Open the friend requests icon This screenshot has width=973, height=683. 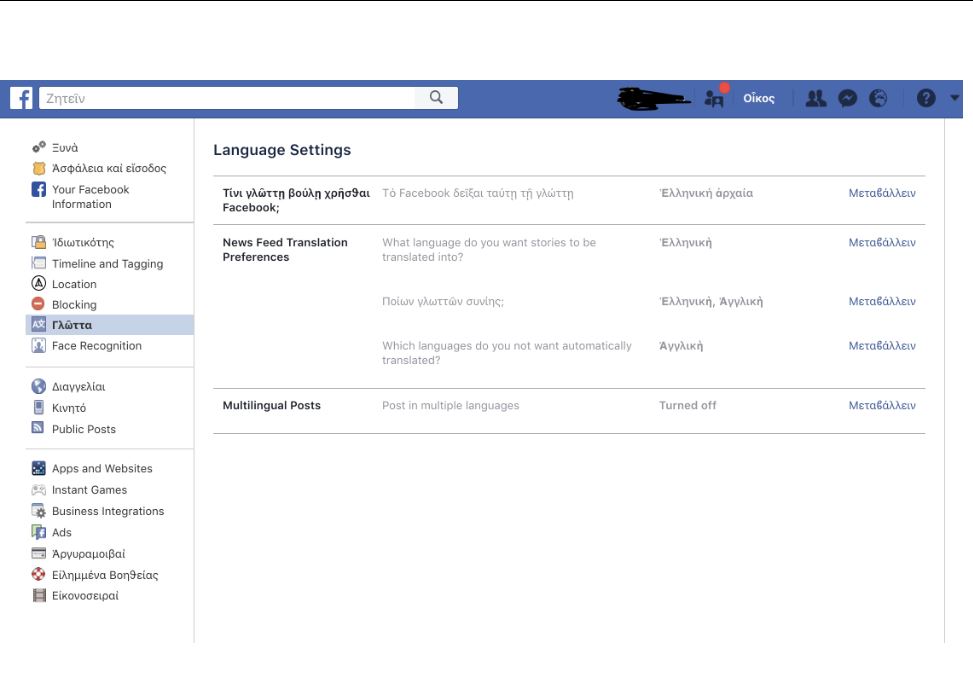click(816, 98)
